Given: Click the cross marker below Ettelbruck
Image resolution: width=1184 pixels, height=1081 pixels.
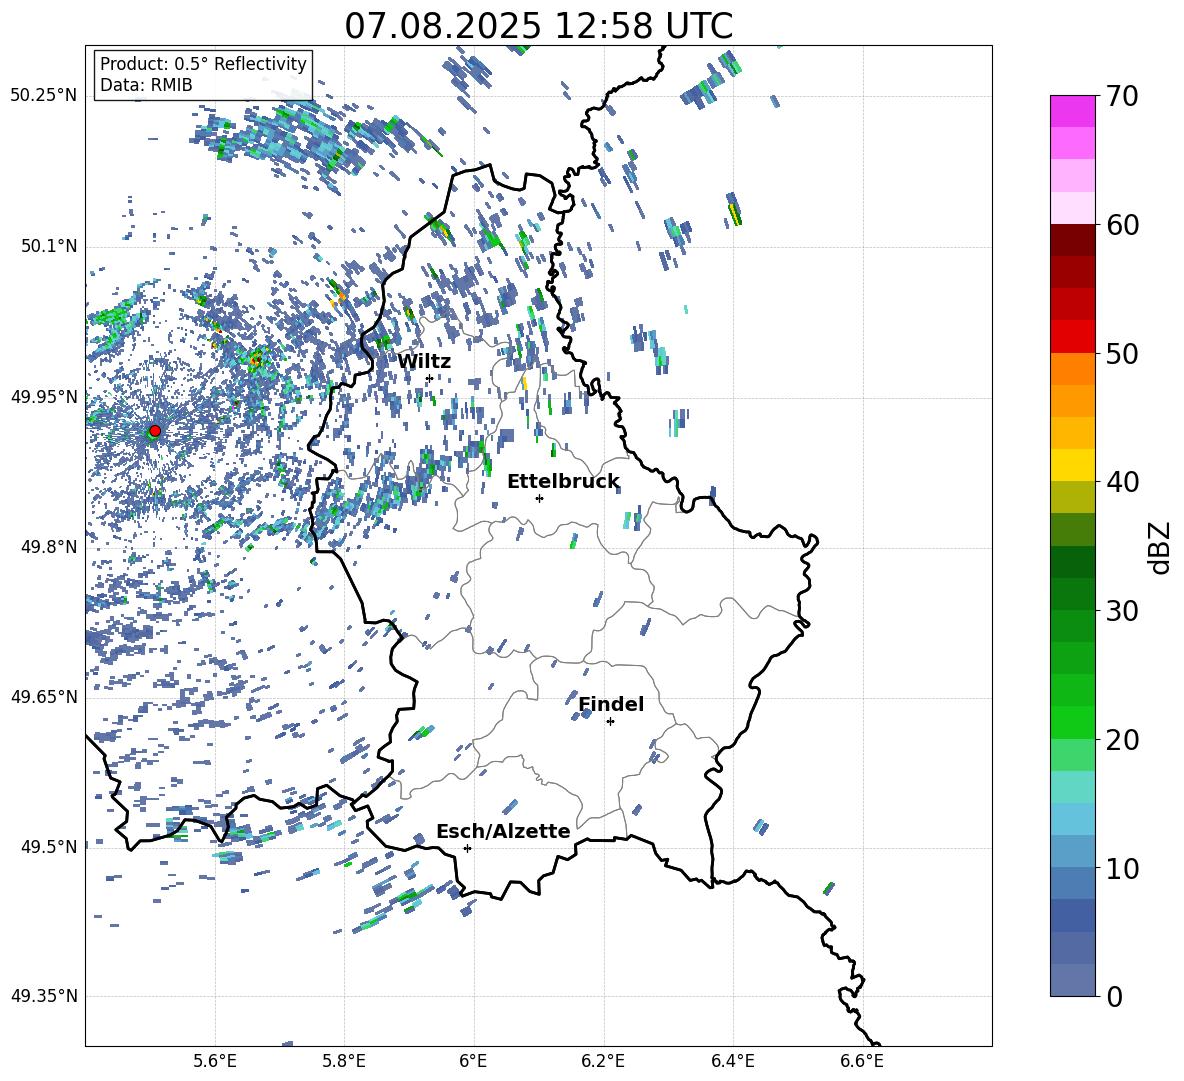Looking at the screenshot, I should click(539, 498).
